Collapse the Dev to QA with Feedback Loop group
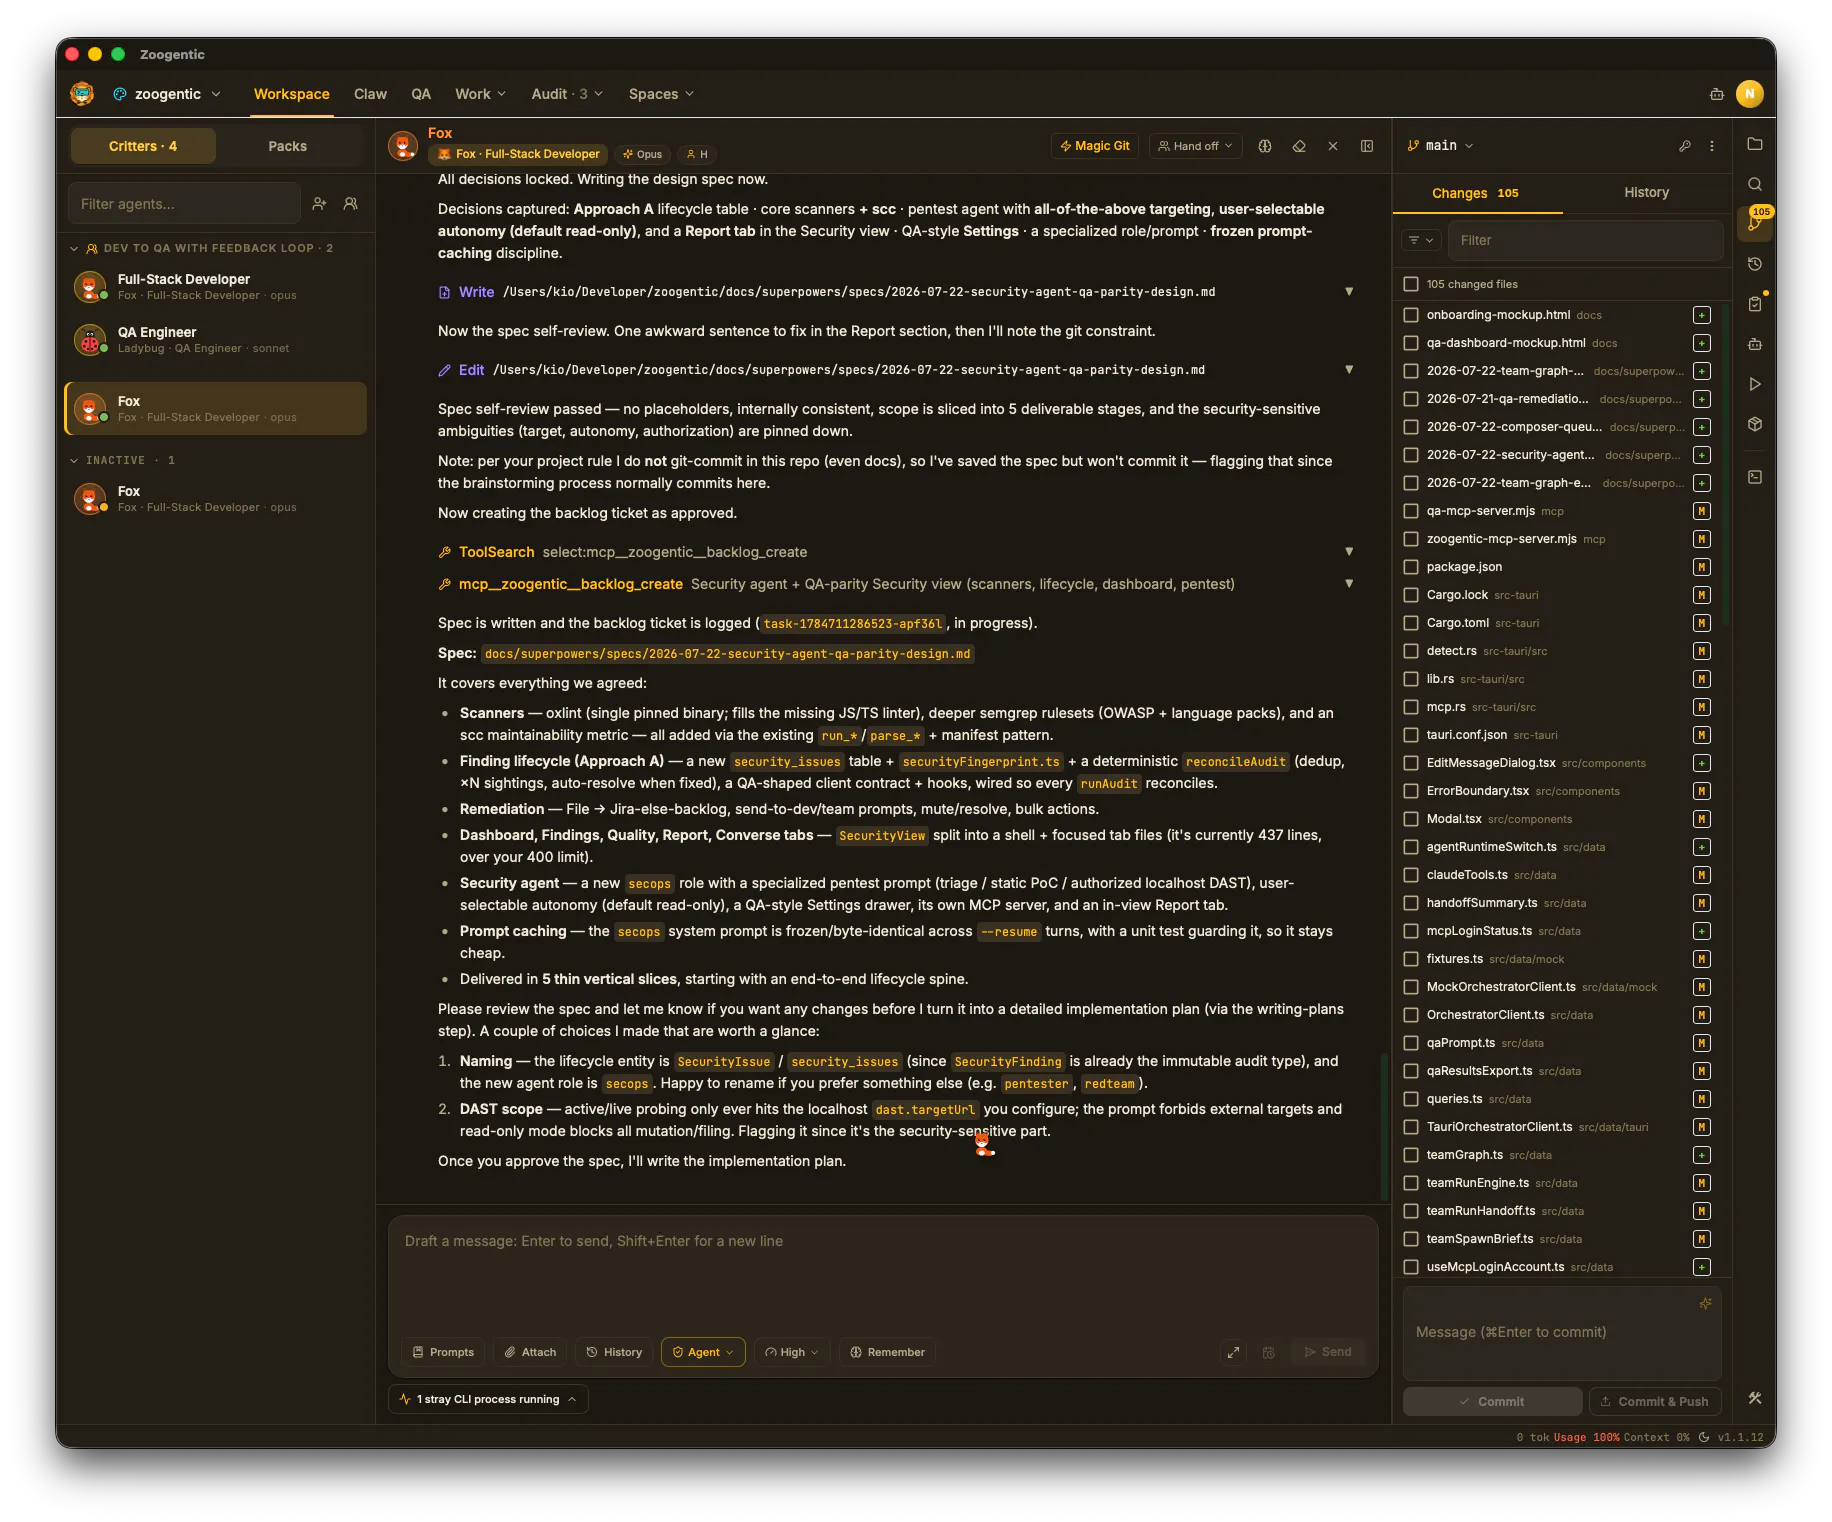 click(x=74, y=248)
